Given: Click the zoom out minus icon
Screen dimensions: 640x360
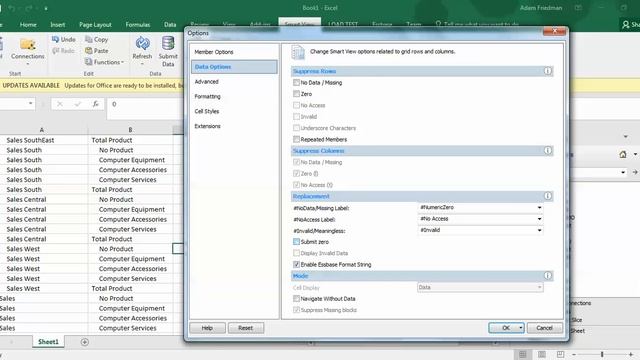Looking at the screenshot, I should [574, 354].
